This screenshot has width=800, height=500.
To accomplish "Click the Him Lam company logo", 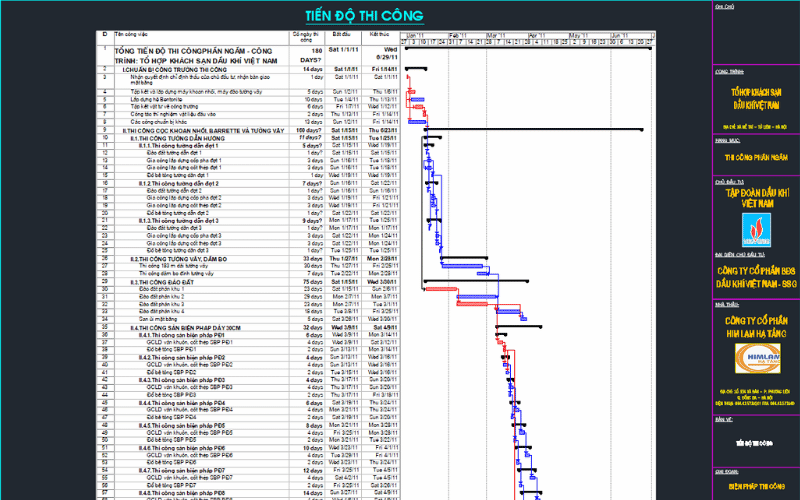I will [x=755, y=357].
